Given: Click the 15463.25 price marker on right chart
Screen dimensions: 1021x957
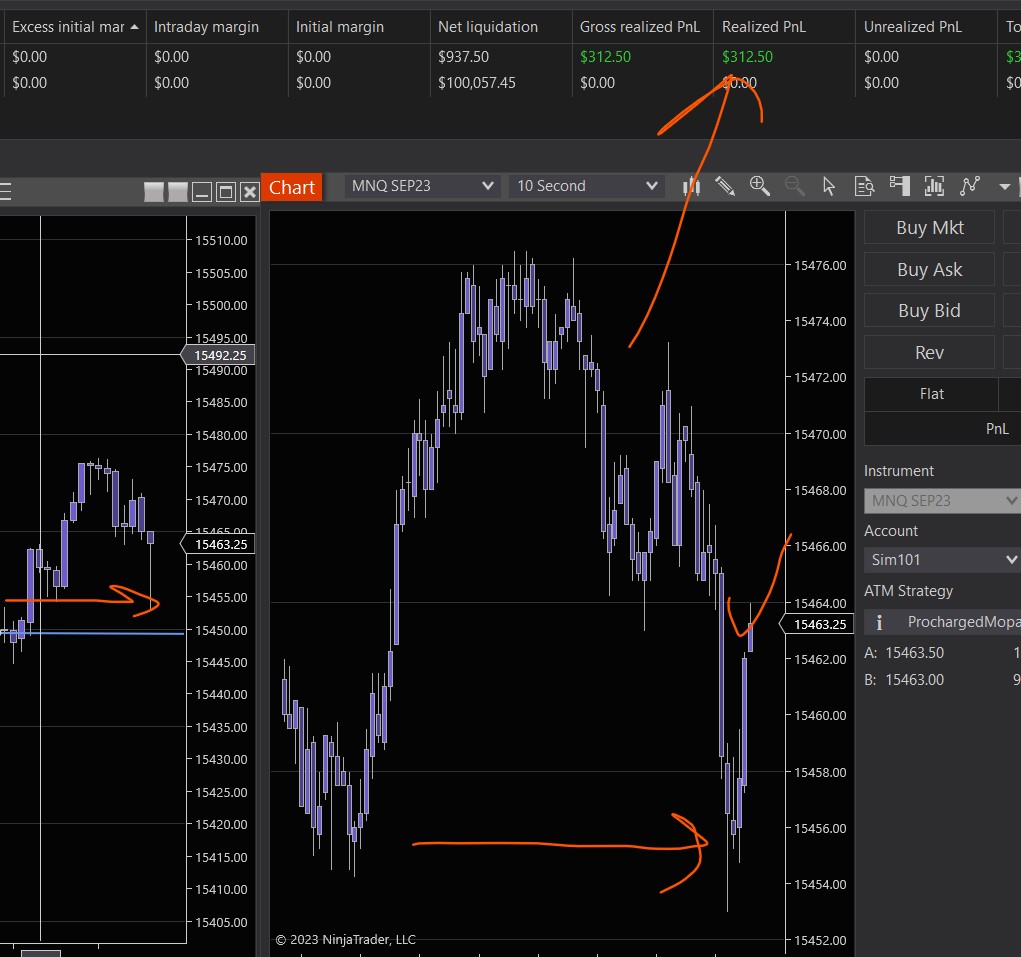Looking at the screenshot, I should 817,624.
